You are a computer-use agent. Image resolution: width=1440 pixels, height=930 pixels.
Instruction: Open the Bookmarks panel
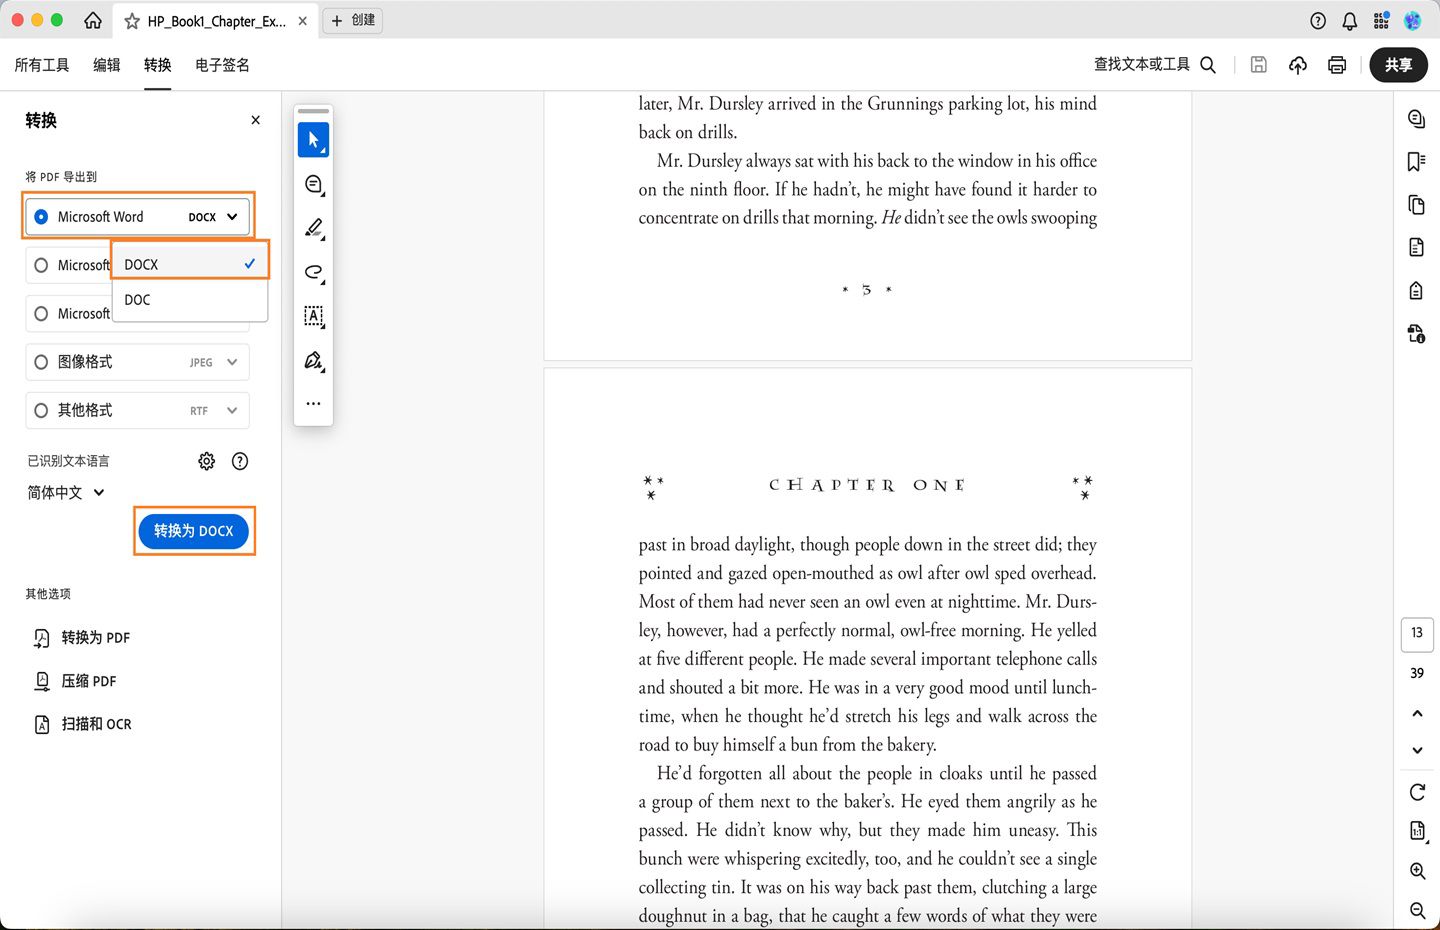[x=1415, y=161]
